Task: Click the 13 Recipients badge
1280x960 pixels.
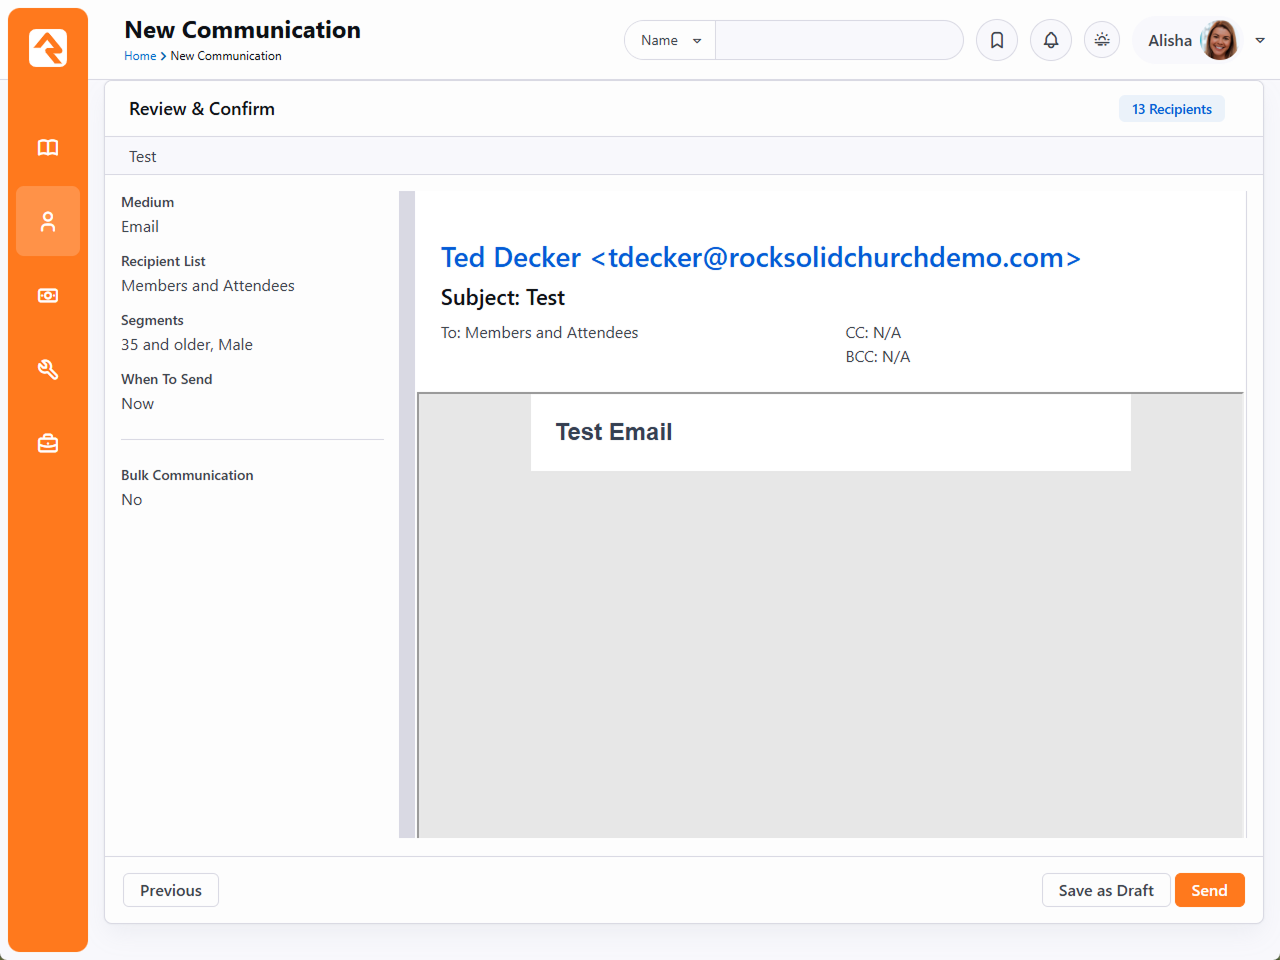Action: pos(1171,109)
